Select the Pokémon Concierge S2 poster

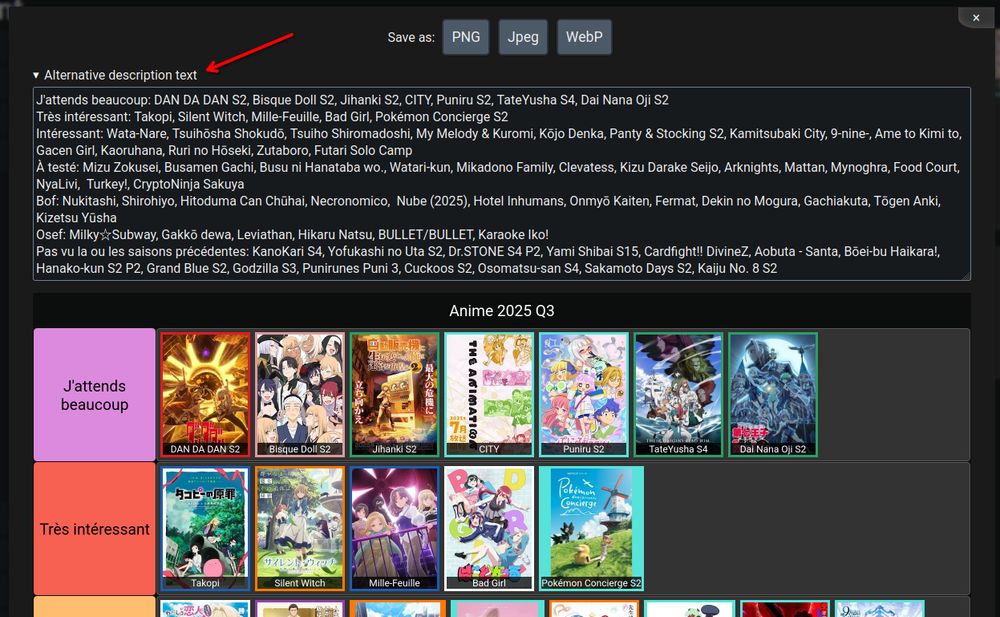(591, 528)
